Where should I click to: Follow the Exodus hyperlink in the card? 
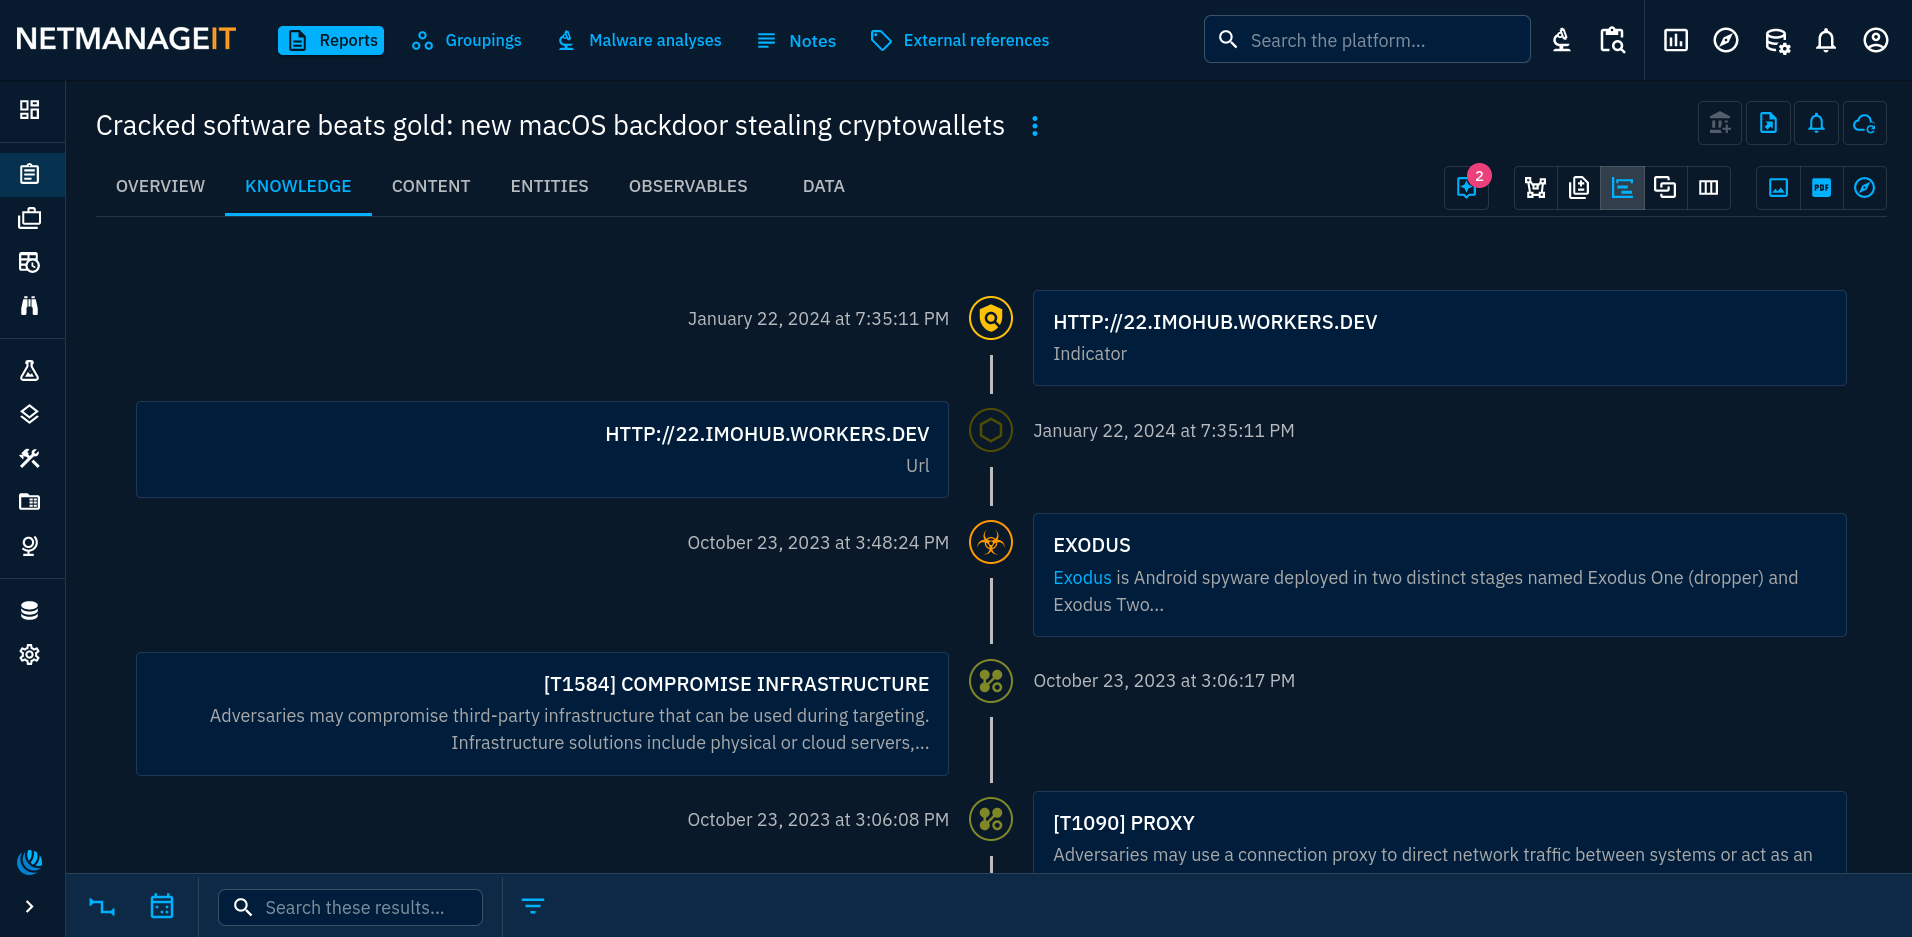click(x=1081, y=577)
